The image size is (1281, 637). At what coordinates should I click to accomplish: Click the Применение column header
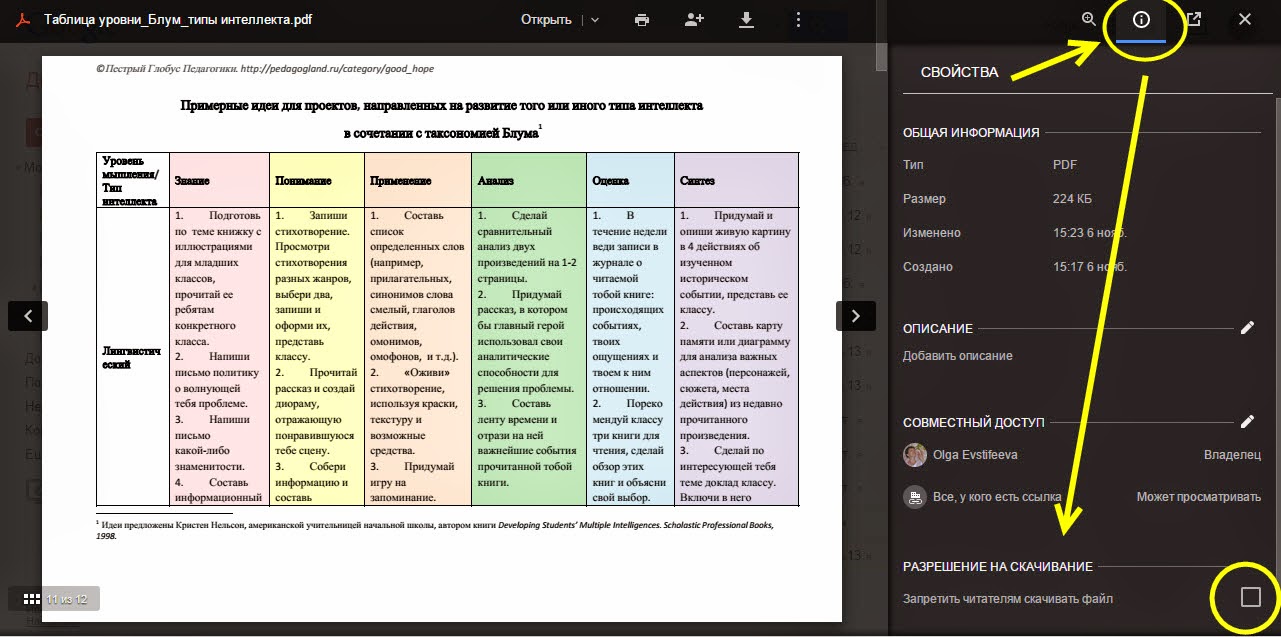pos(418,181)
